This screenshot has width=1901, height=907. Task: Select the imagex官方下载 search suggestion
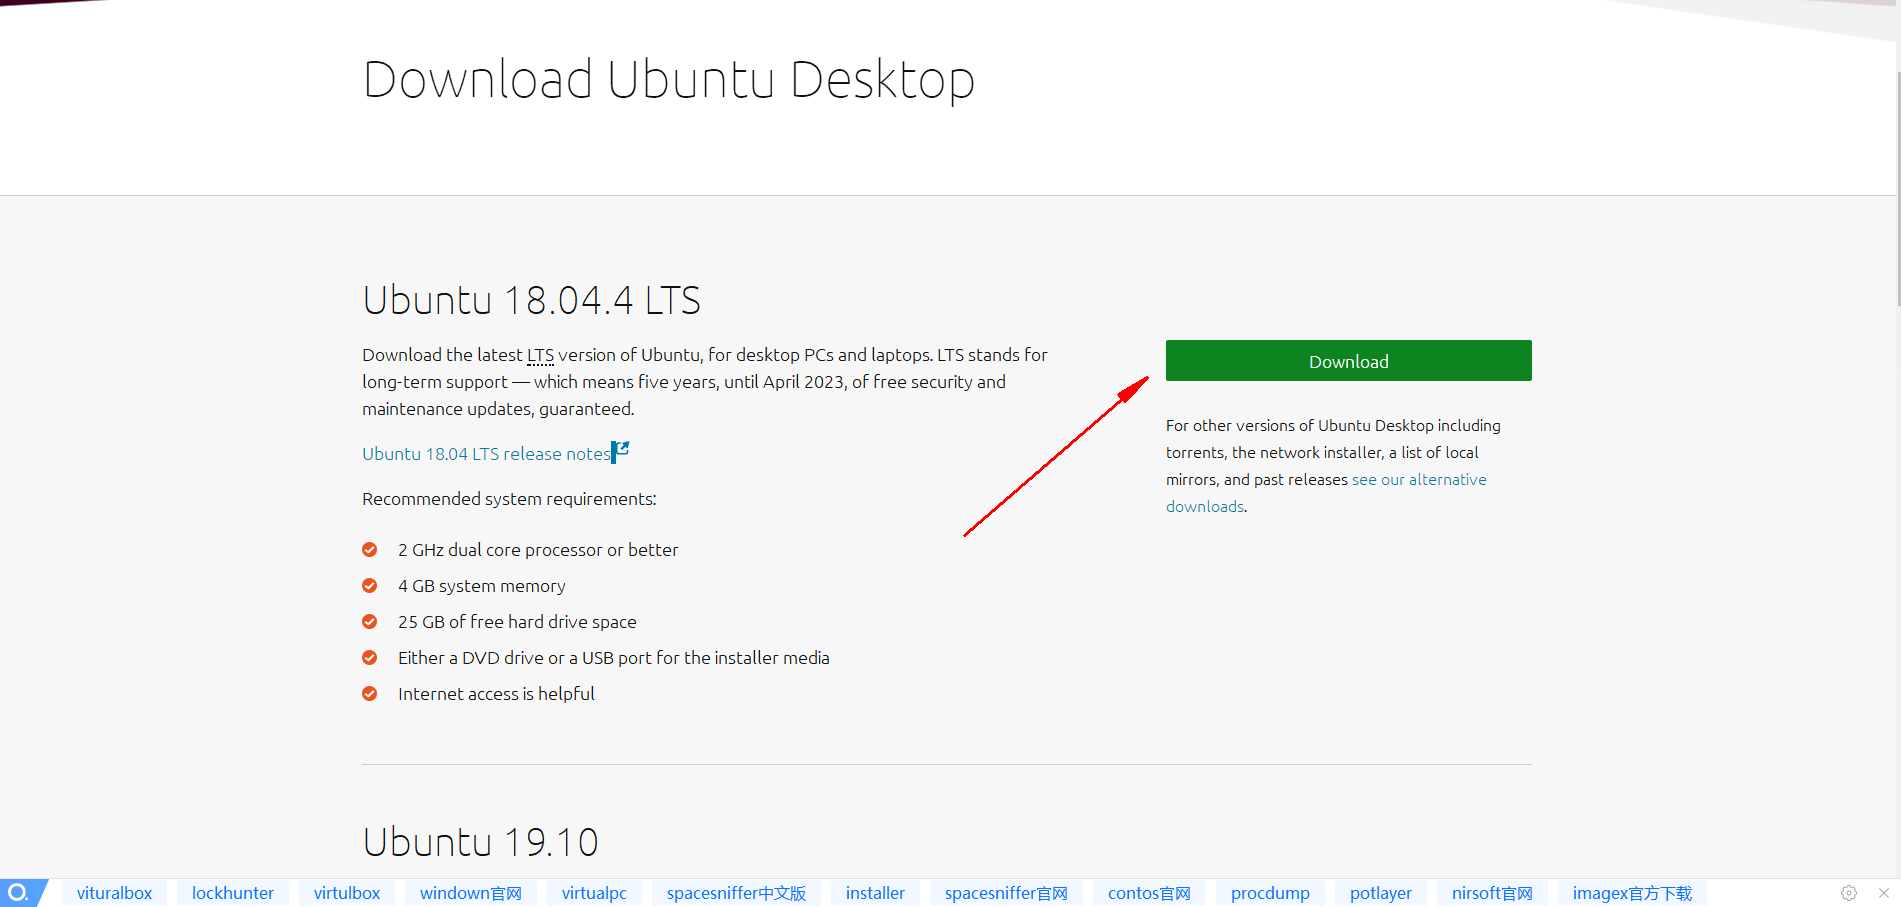(1632, 893)
